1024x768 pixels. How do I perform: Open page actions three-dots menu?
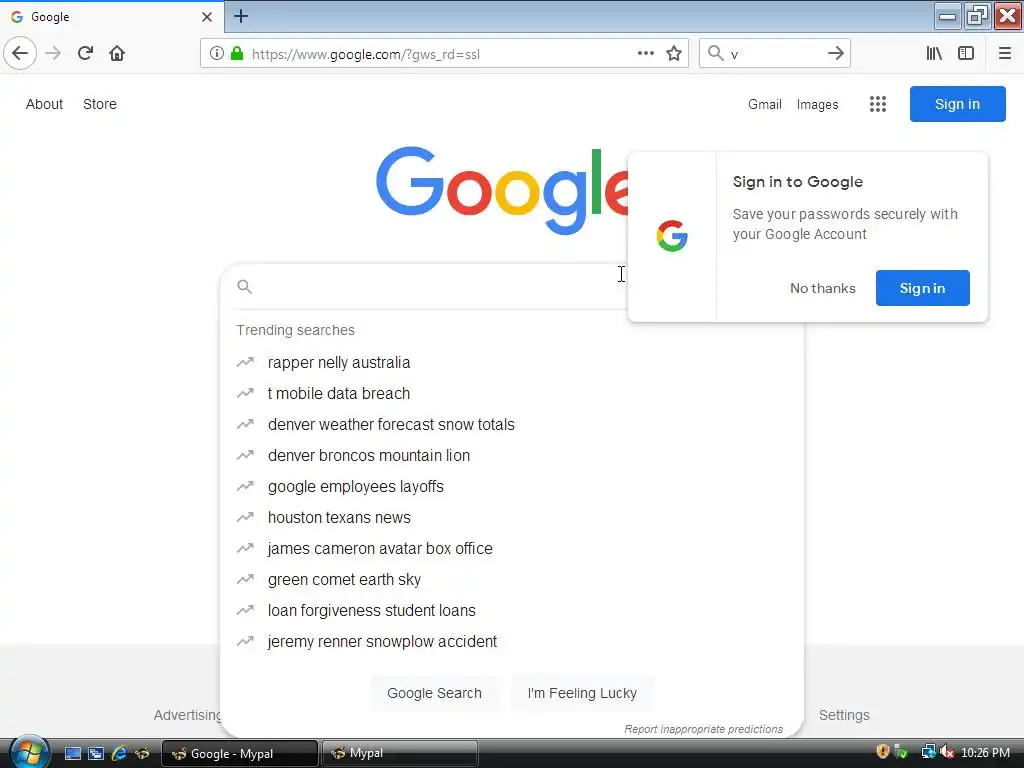pos(645,54)
